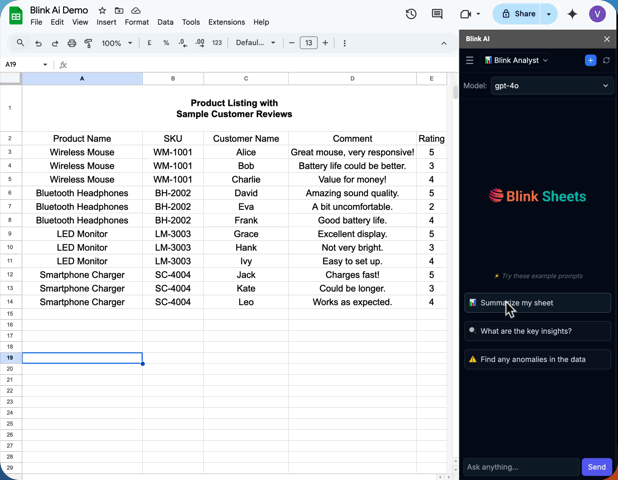Choose 'Find any anomalies in the data' prompt

pyautogui.click(x=537, y=359)
